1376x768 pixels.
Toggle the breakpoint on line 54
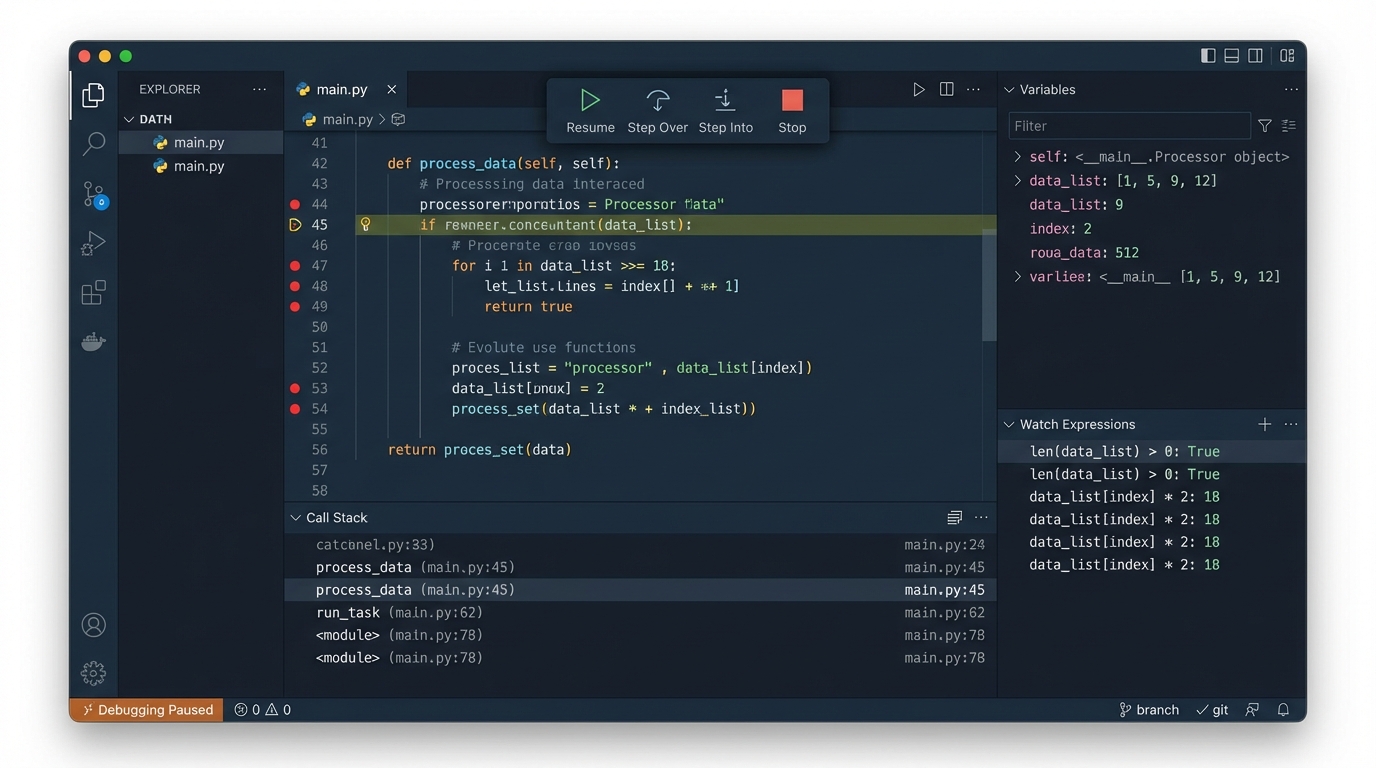[x=295, y=408]
